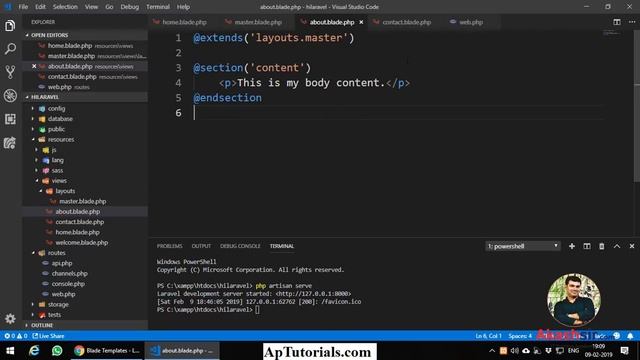This screenshot has width=640, height=360.
Task: Open the Debug menu
Action: point(130,7)
